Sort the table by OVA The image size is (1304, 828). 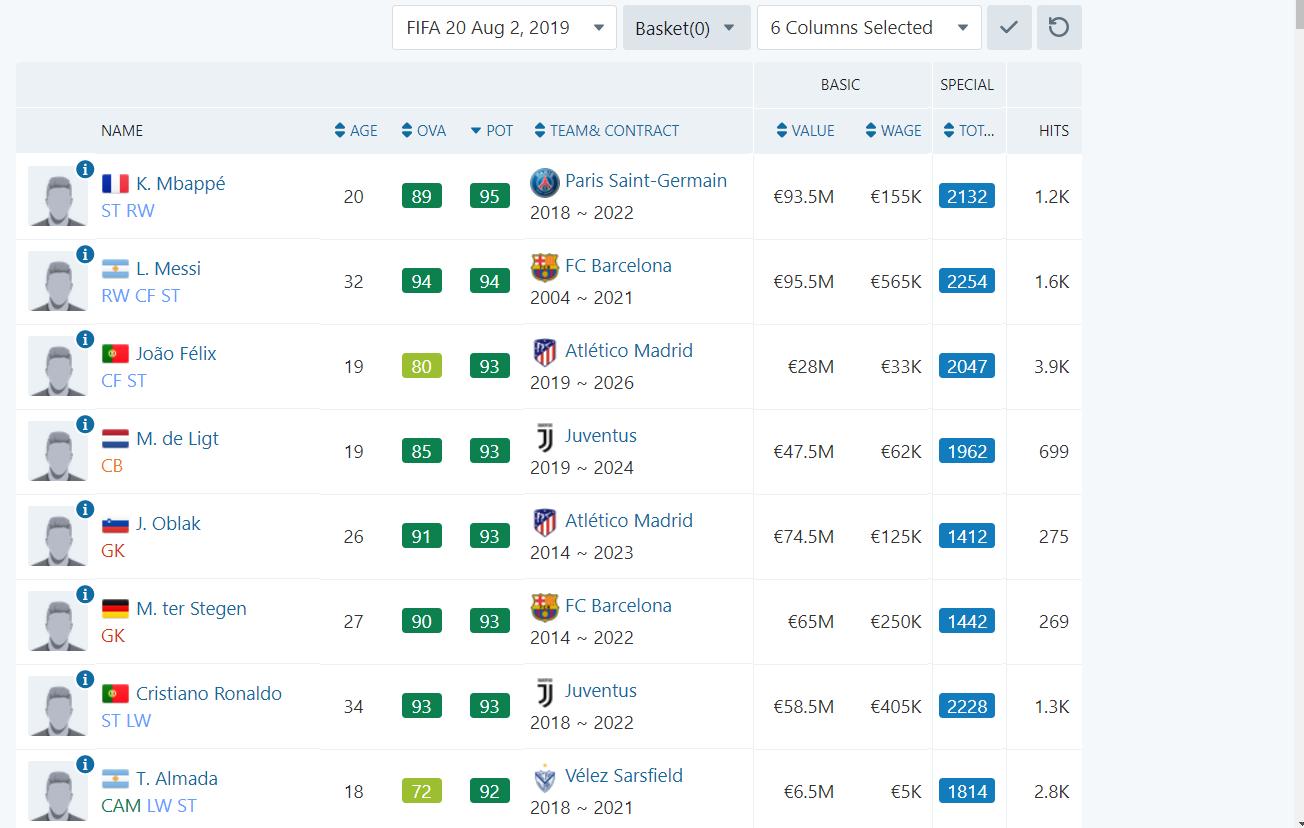point(423,131)
